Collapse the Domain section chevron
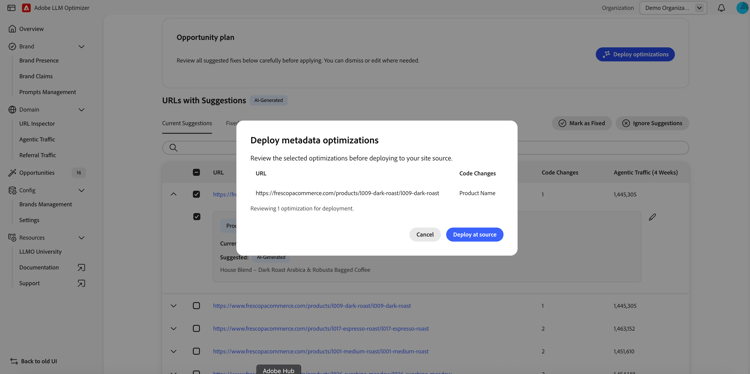Viewport: 750px width, 374px height. coord(81,110)
